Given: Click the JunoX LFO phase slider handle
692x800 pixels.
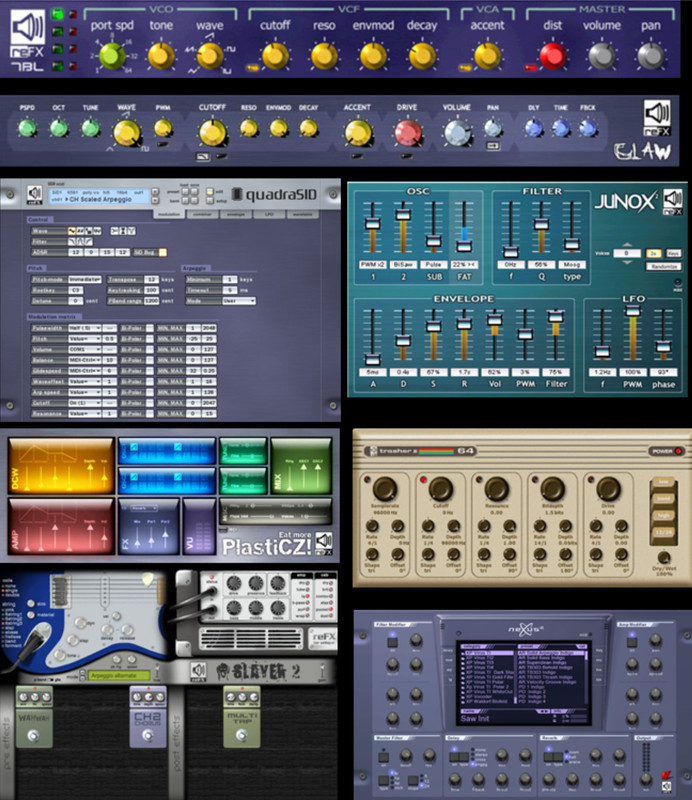Looking at the screenshot, I should click(x=663, y=346).
